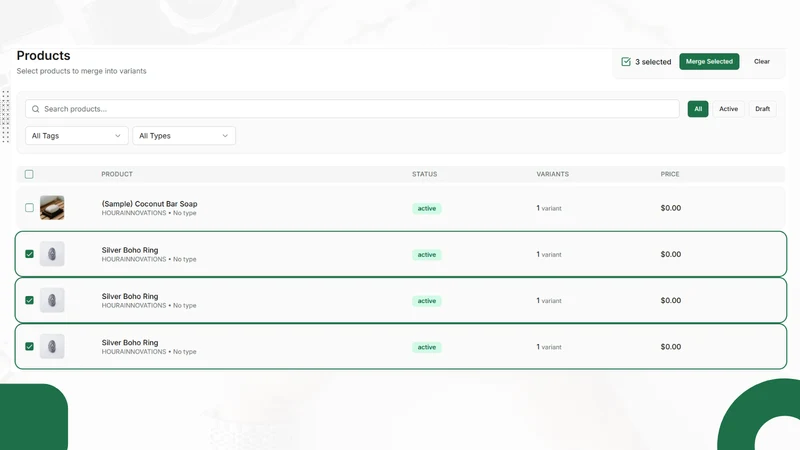Select the All status filter

(x=697, y=109)
